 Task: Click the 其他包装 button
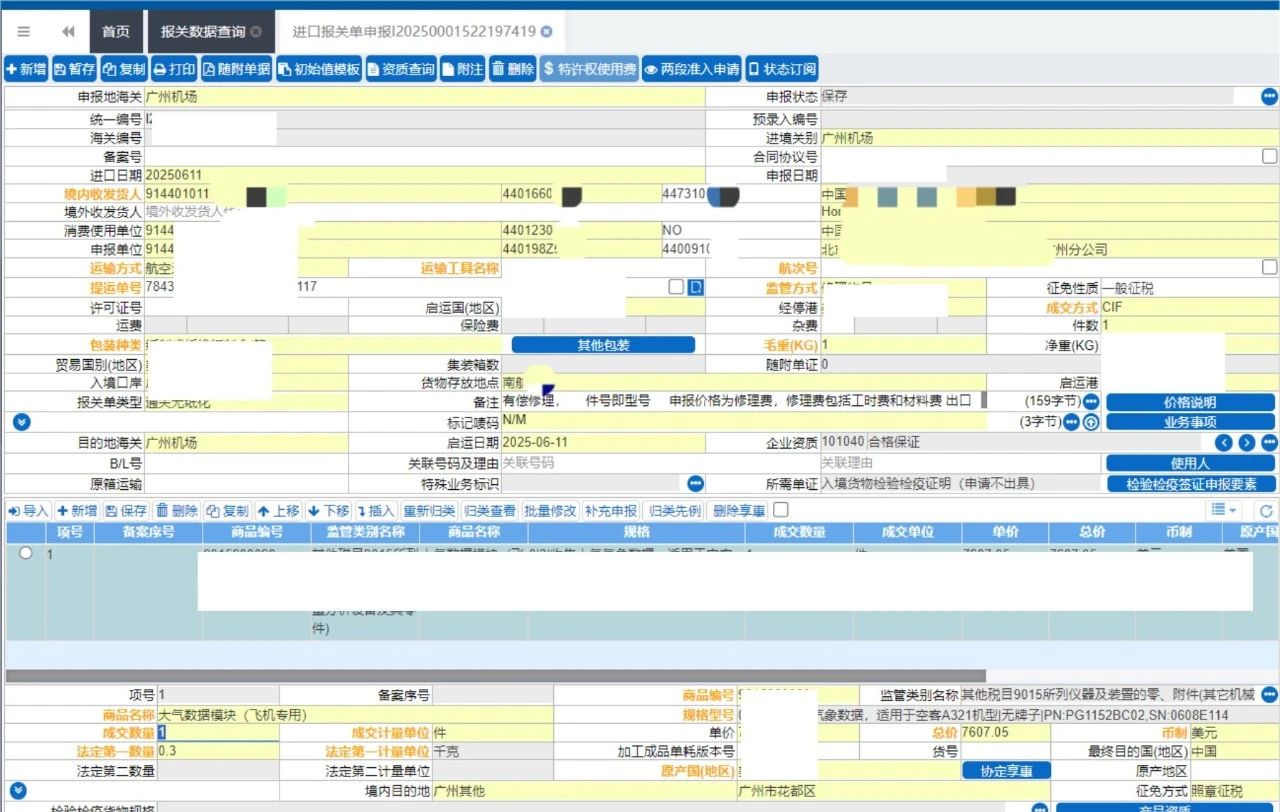pyautogui.click(x=602, y=344)
